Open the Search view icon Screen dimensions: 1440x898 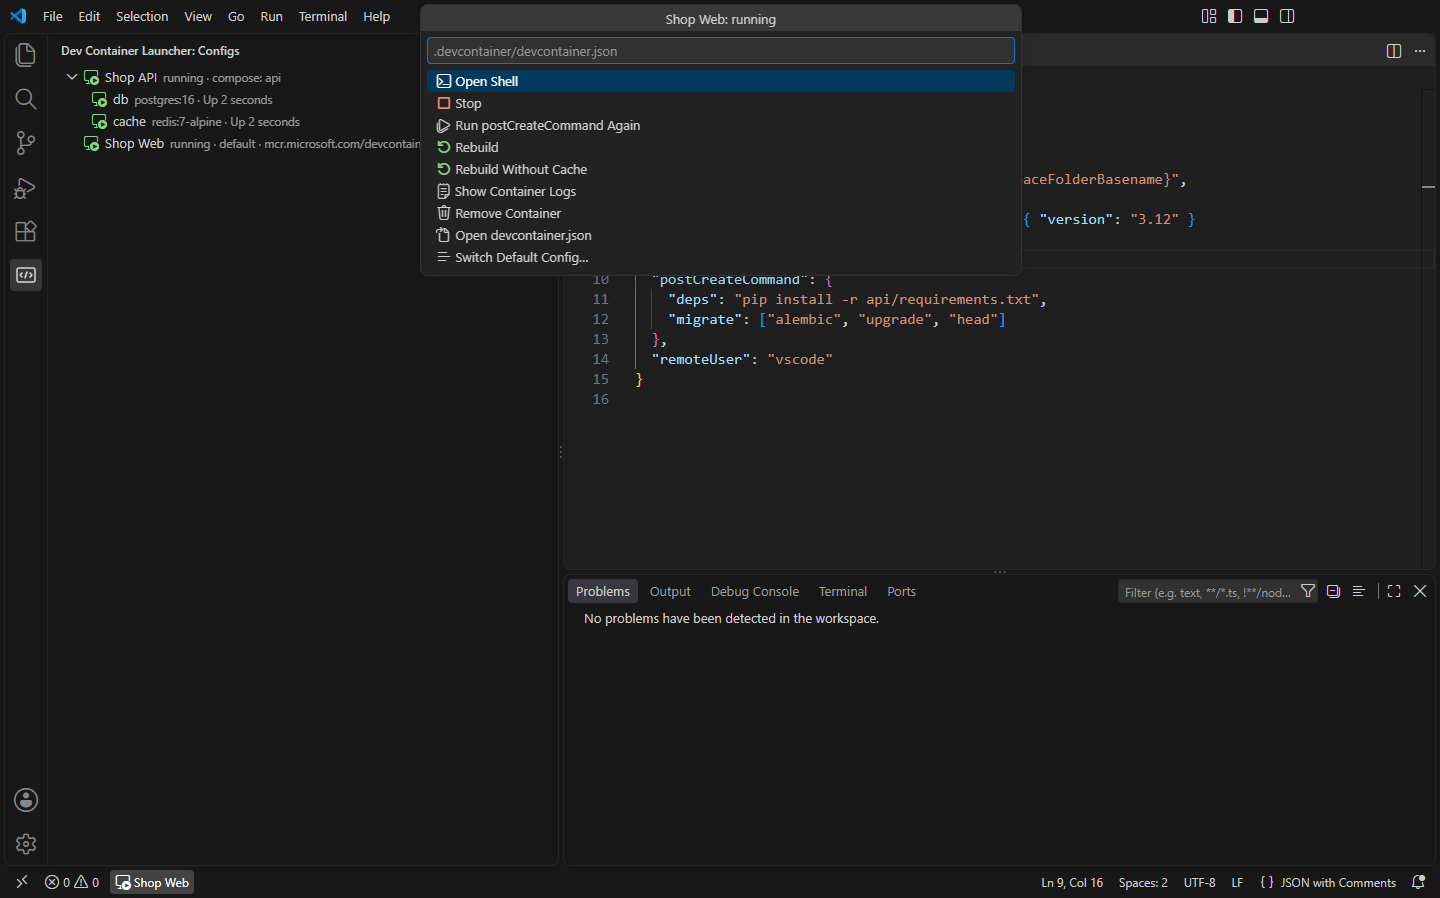click(x=26, y=99)
